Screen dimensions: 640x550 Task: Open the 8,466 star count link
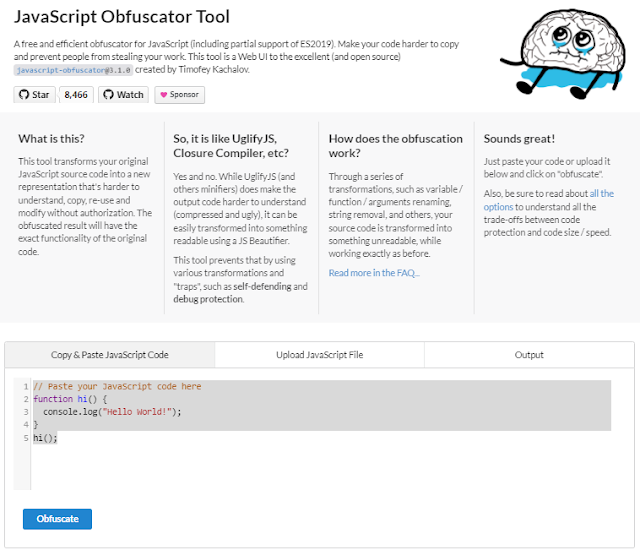pos(76,95)
